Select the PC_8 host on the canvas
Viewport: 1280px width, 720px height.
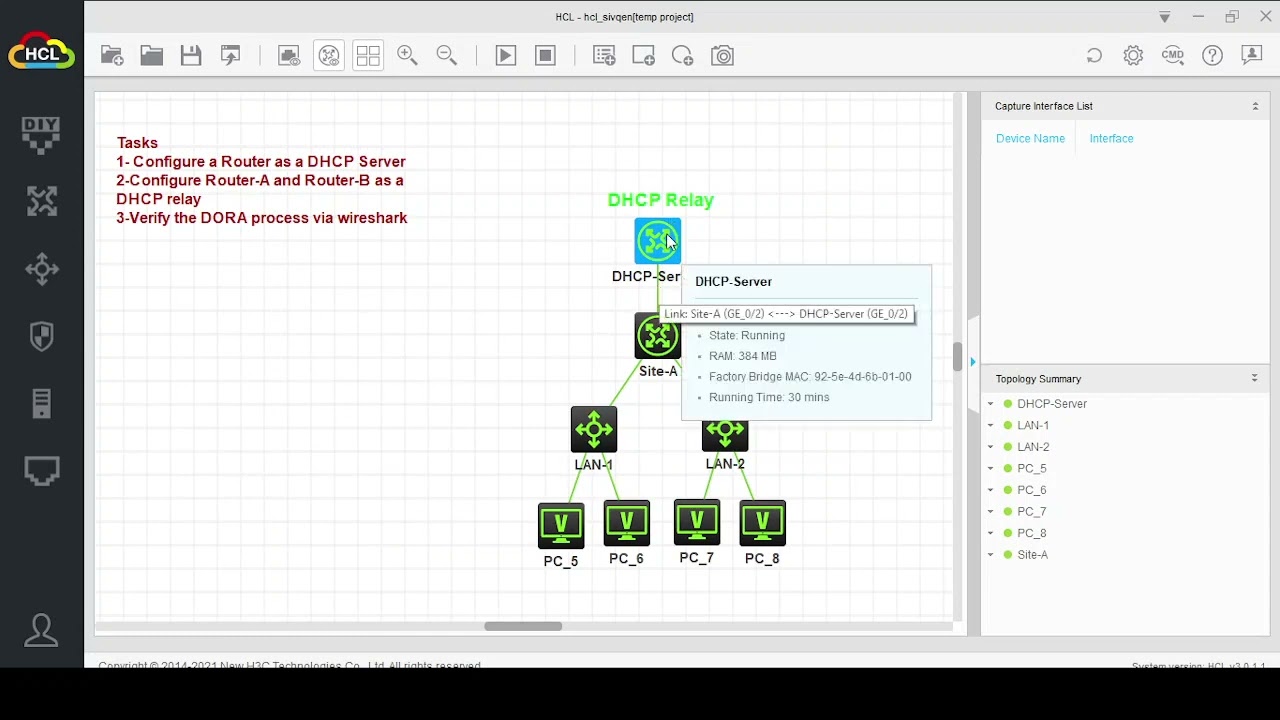tap(763, 523)
